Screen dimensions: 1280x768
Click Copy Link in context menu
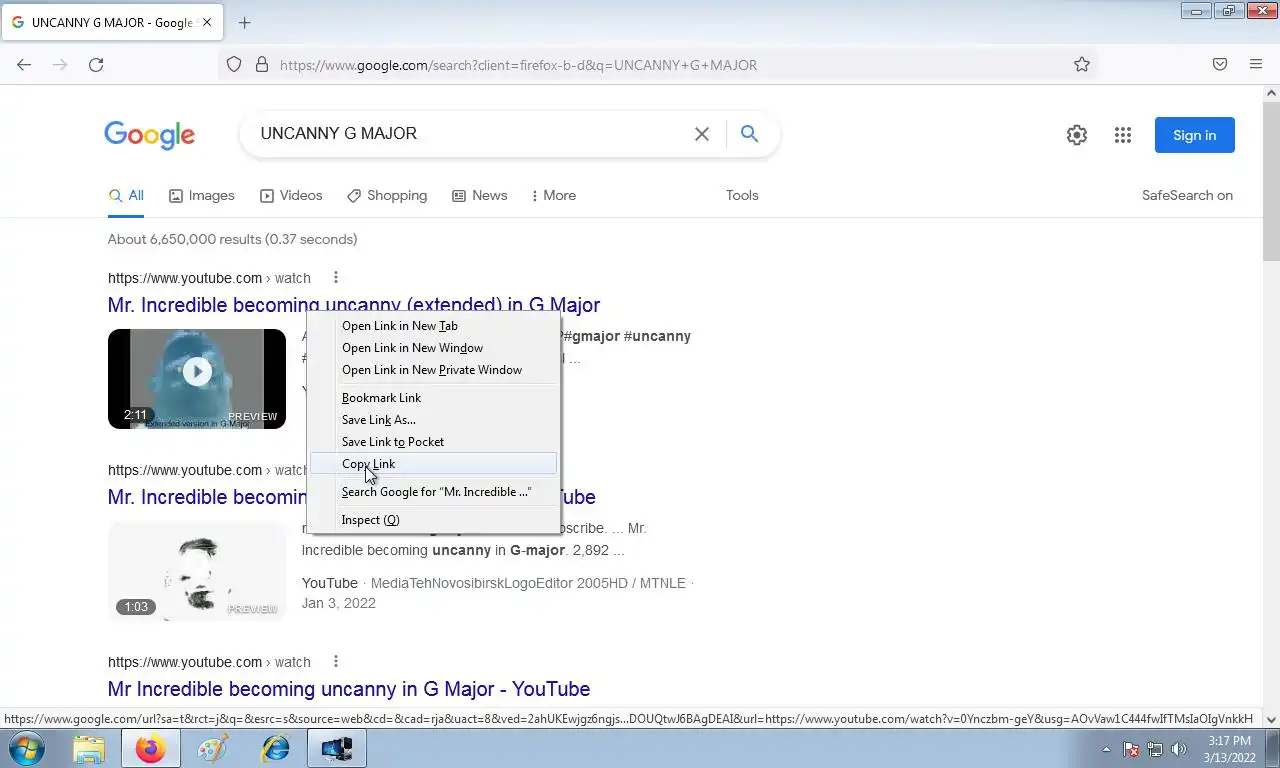pos(433,464)
